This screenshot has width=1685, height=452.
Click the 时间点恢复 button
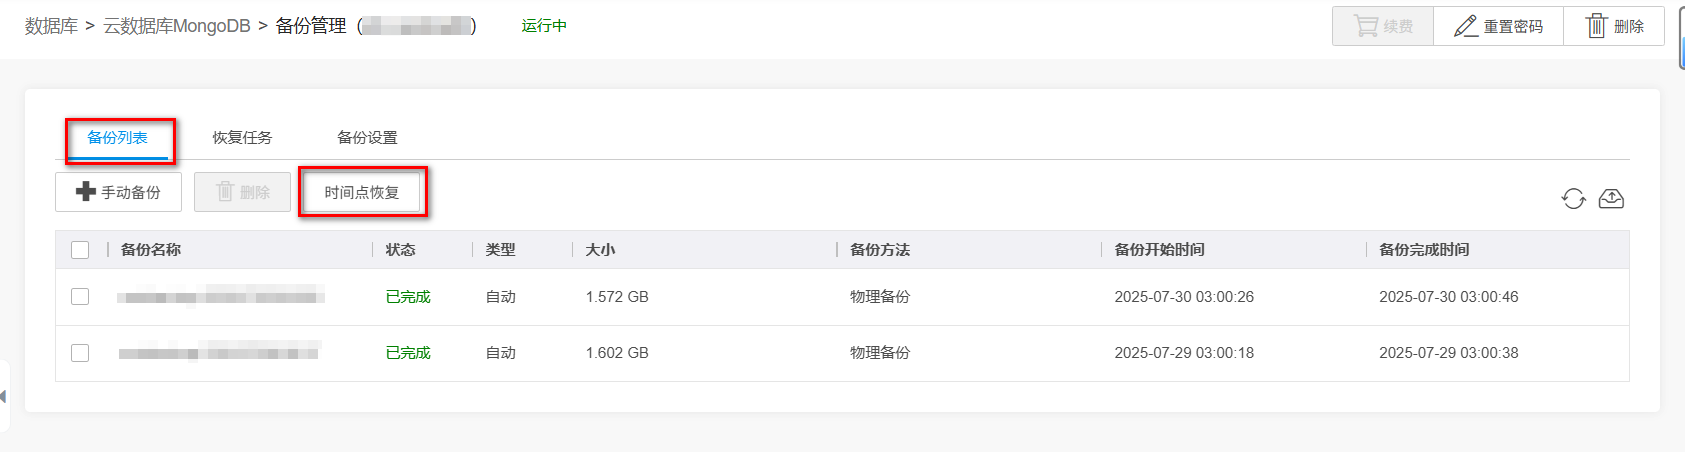(362, 192)
